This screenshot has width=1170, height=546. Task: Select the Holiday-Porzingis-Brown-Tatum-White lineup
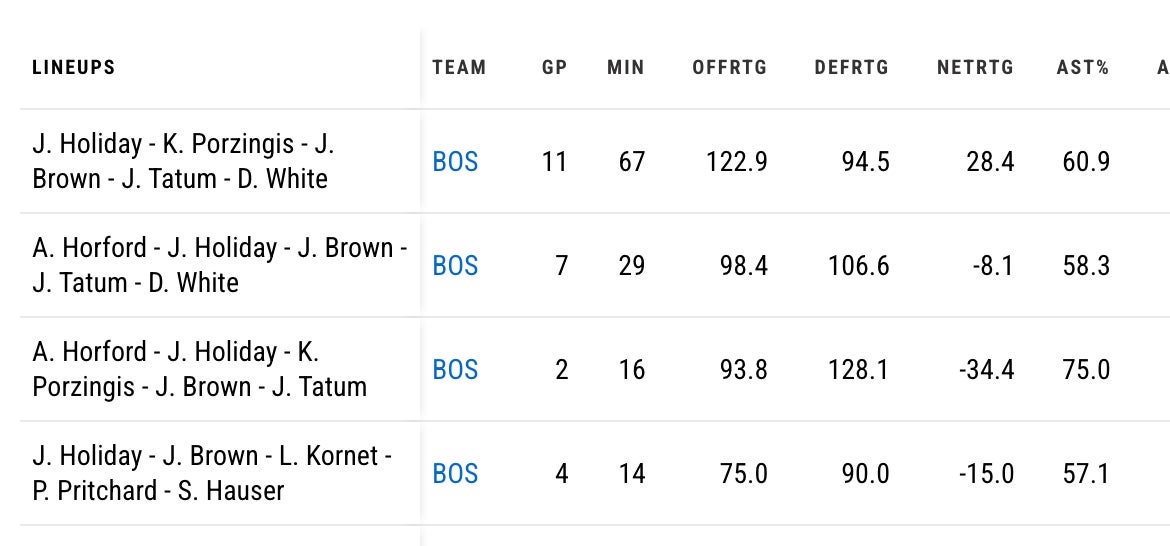coord(183,161)
